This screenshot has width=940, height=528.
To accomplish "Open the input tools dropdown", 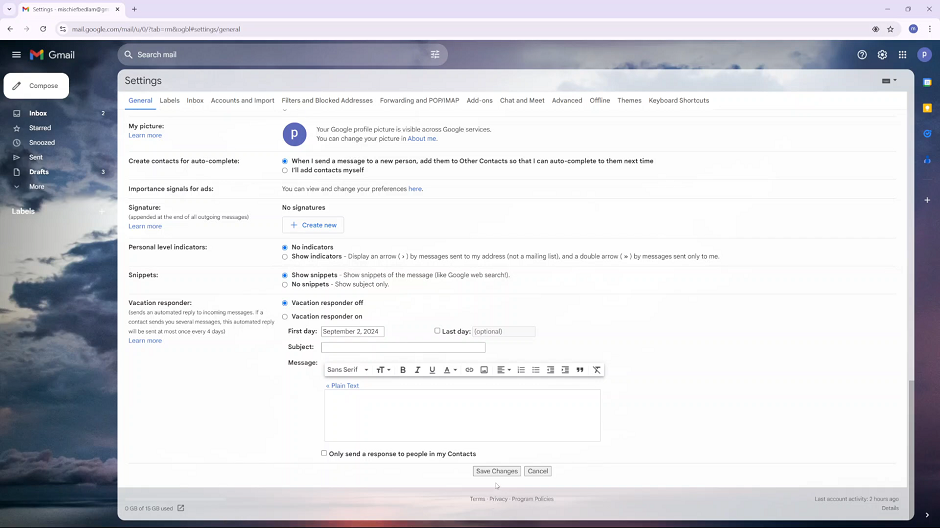I will [x=889, y=81].
